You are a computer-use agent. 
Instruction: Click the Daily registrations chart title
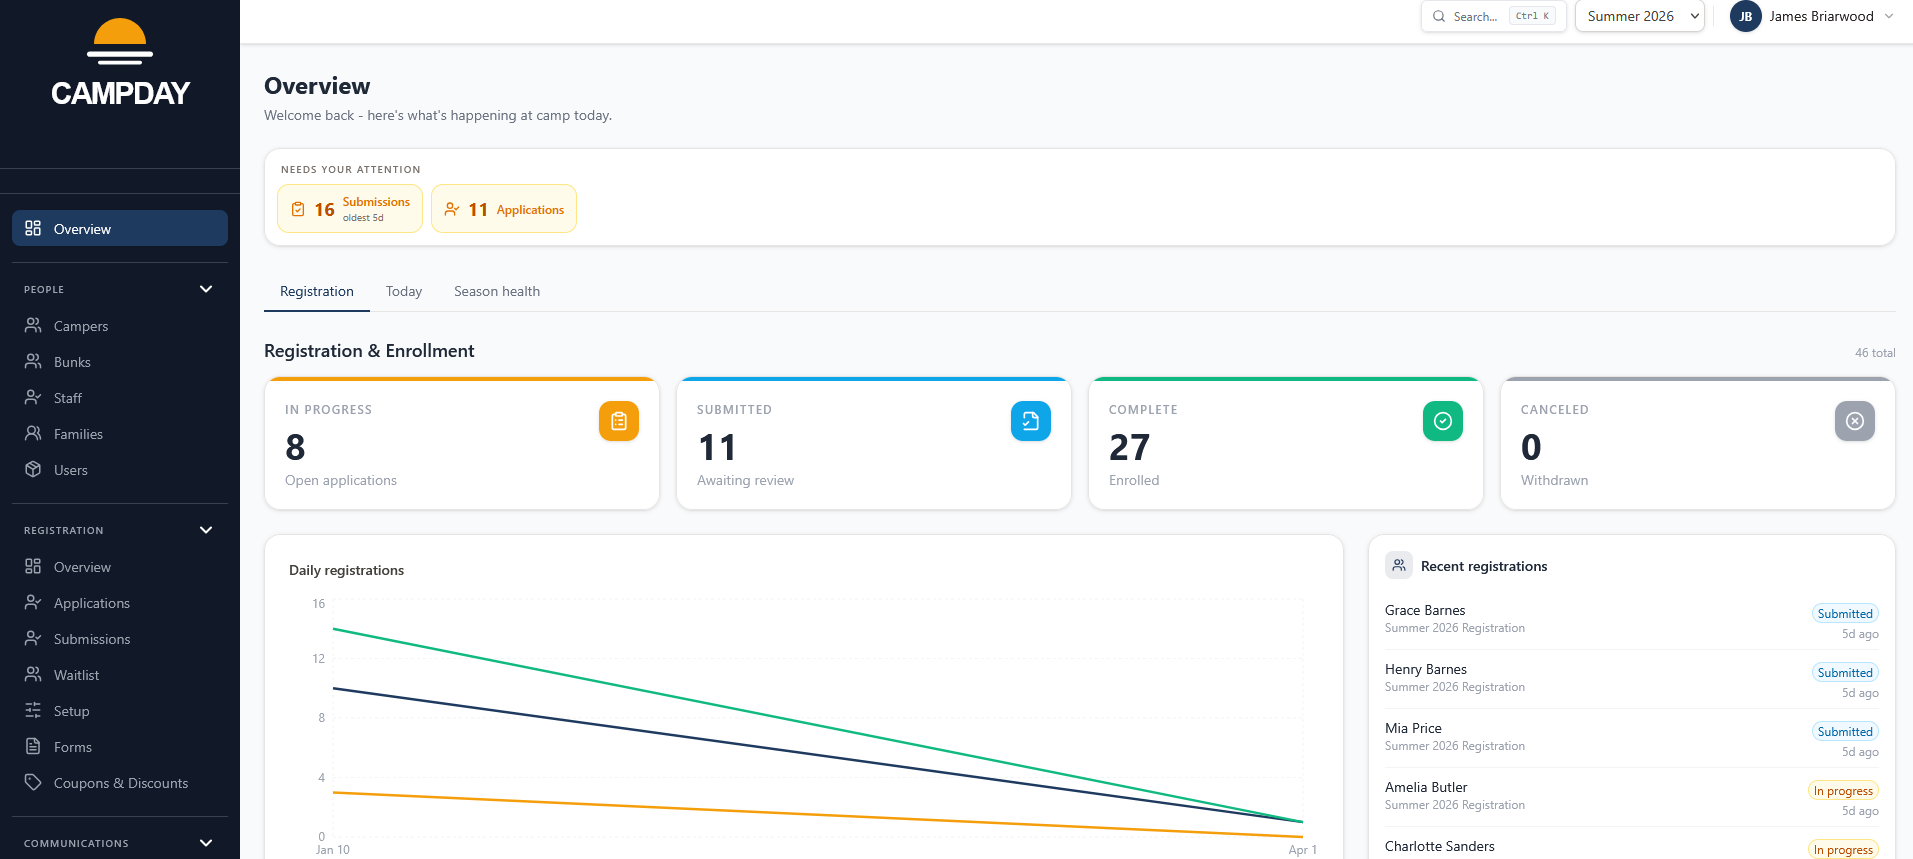point(346,570)
